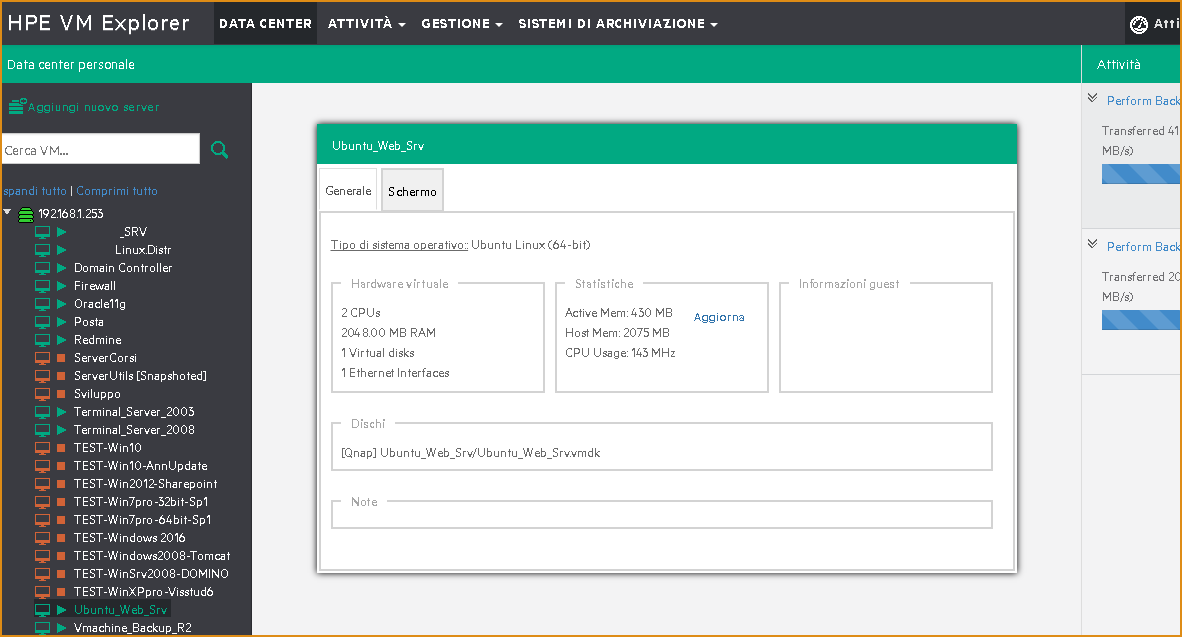
Task: Select the LinuxDistr VM entry
Action: (x=143, y=250)
